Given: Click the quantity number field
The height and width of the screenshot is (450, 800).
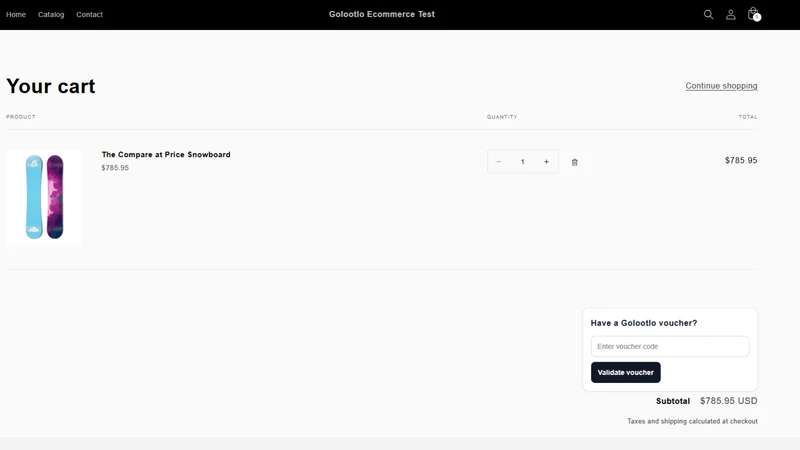Looking at the screenshot, I should 522,162.
